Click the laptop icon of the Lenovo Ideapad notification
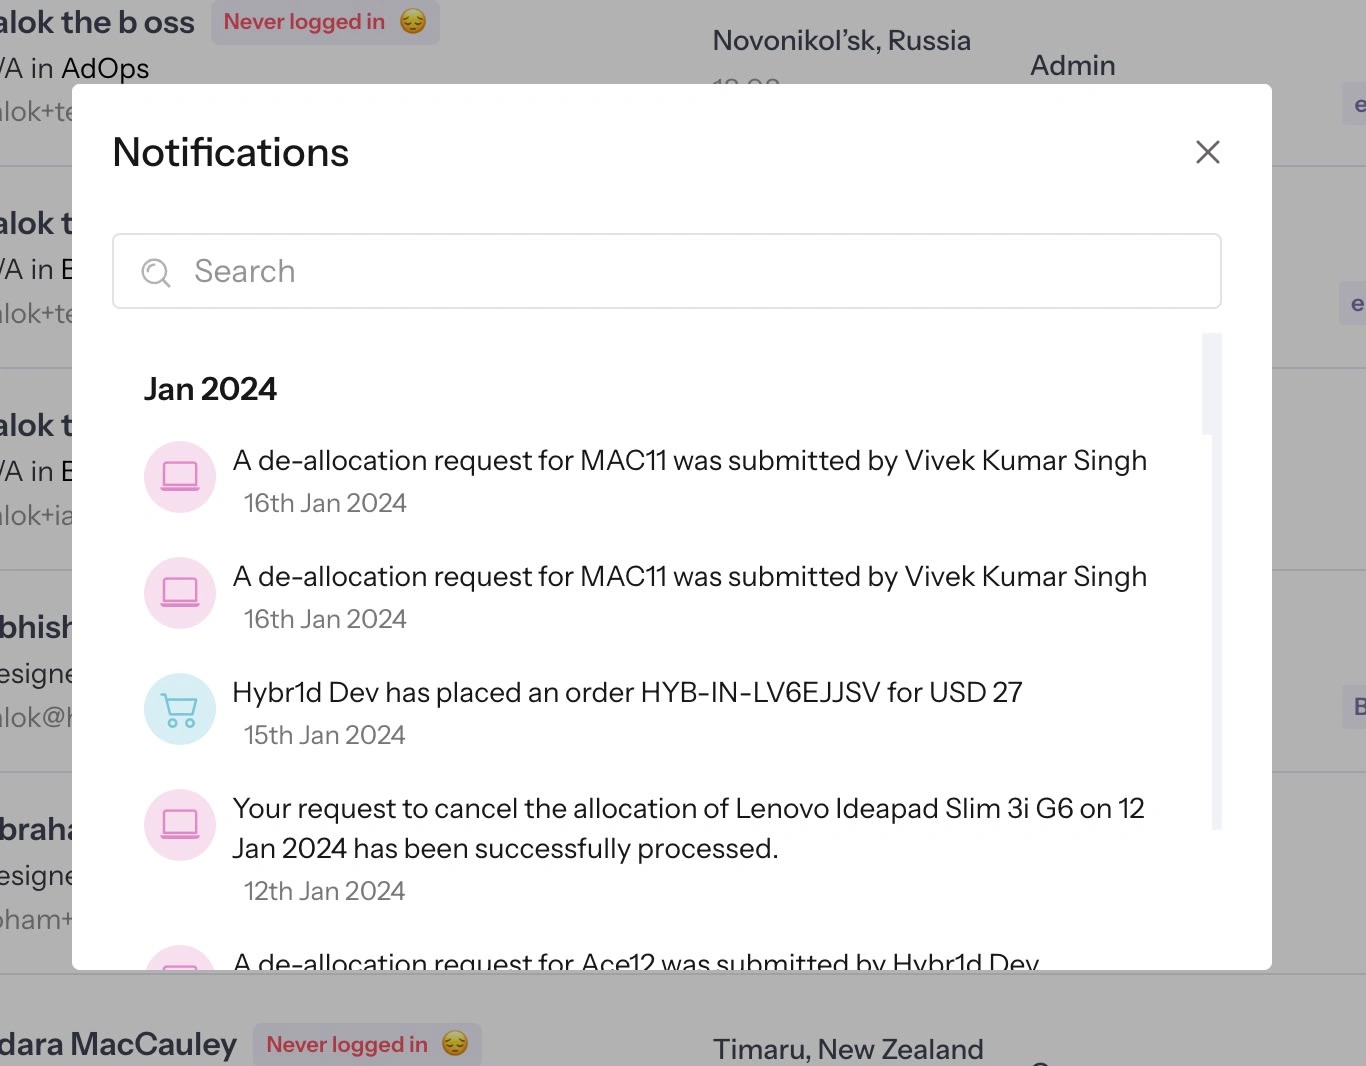 [x=180, y=825]
